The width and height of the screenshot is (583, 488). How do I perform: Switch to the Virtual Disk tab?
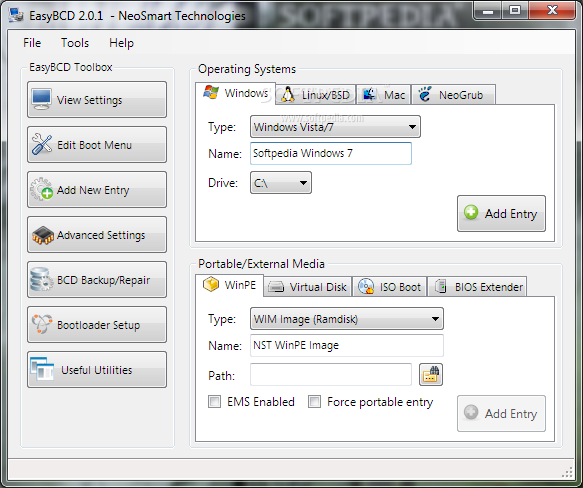click(307, 287)
